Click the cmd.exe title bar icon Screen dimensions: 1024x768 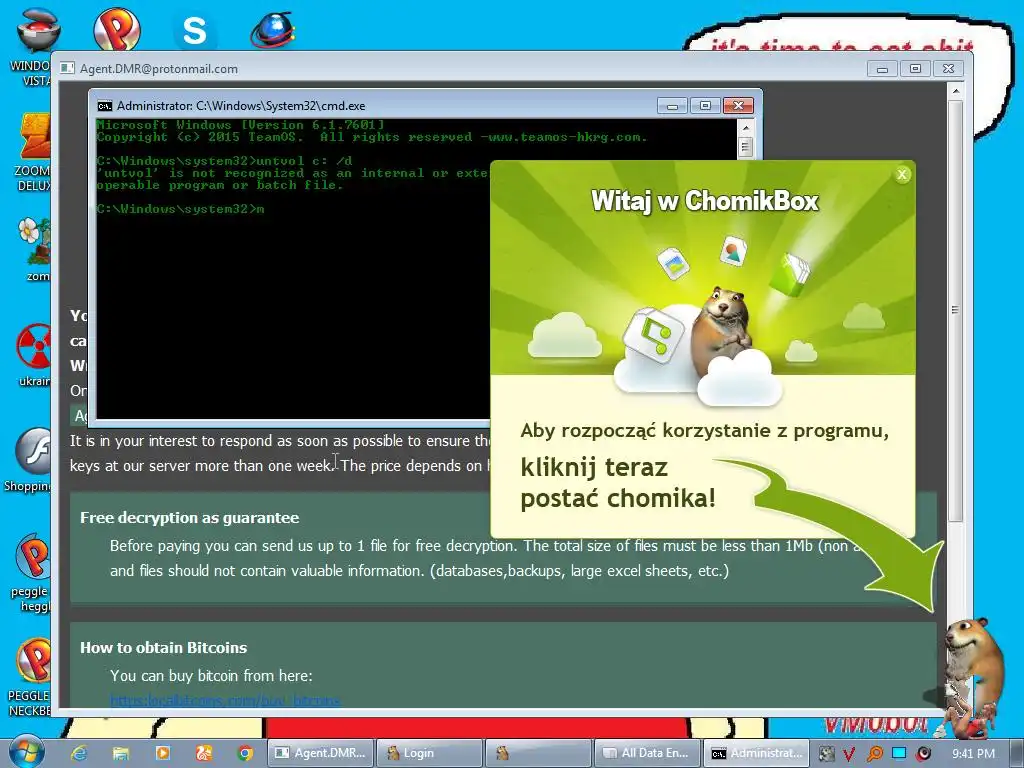(x=104, y=106)
